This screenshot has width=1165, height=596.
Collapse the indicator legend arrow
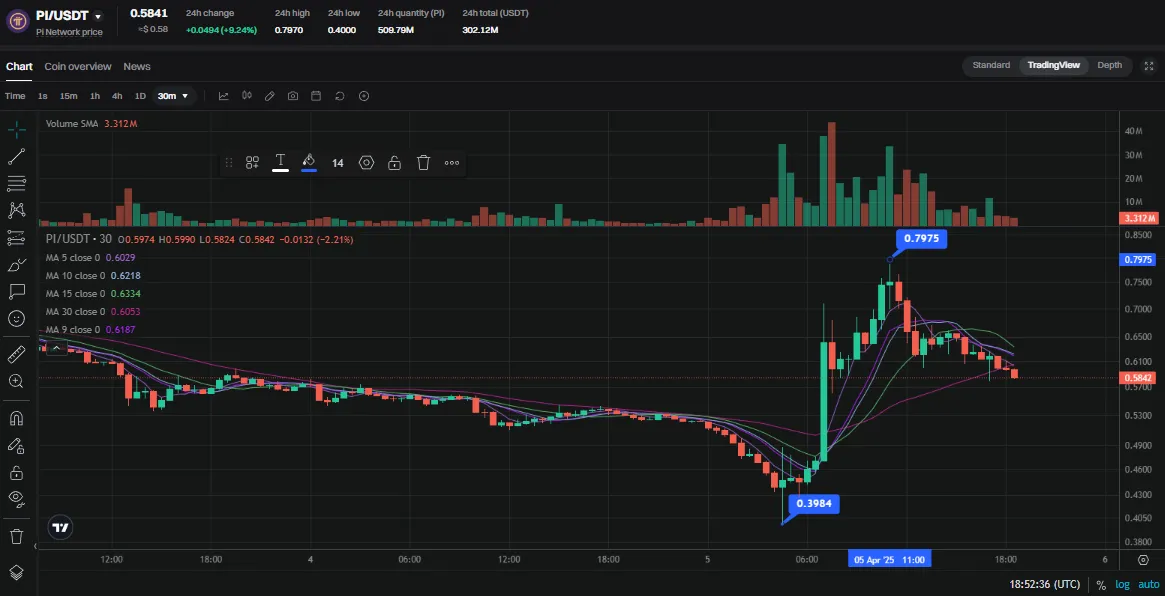(54, 347)
